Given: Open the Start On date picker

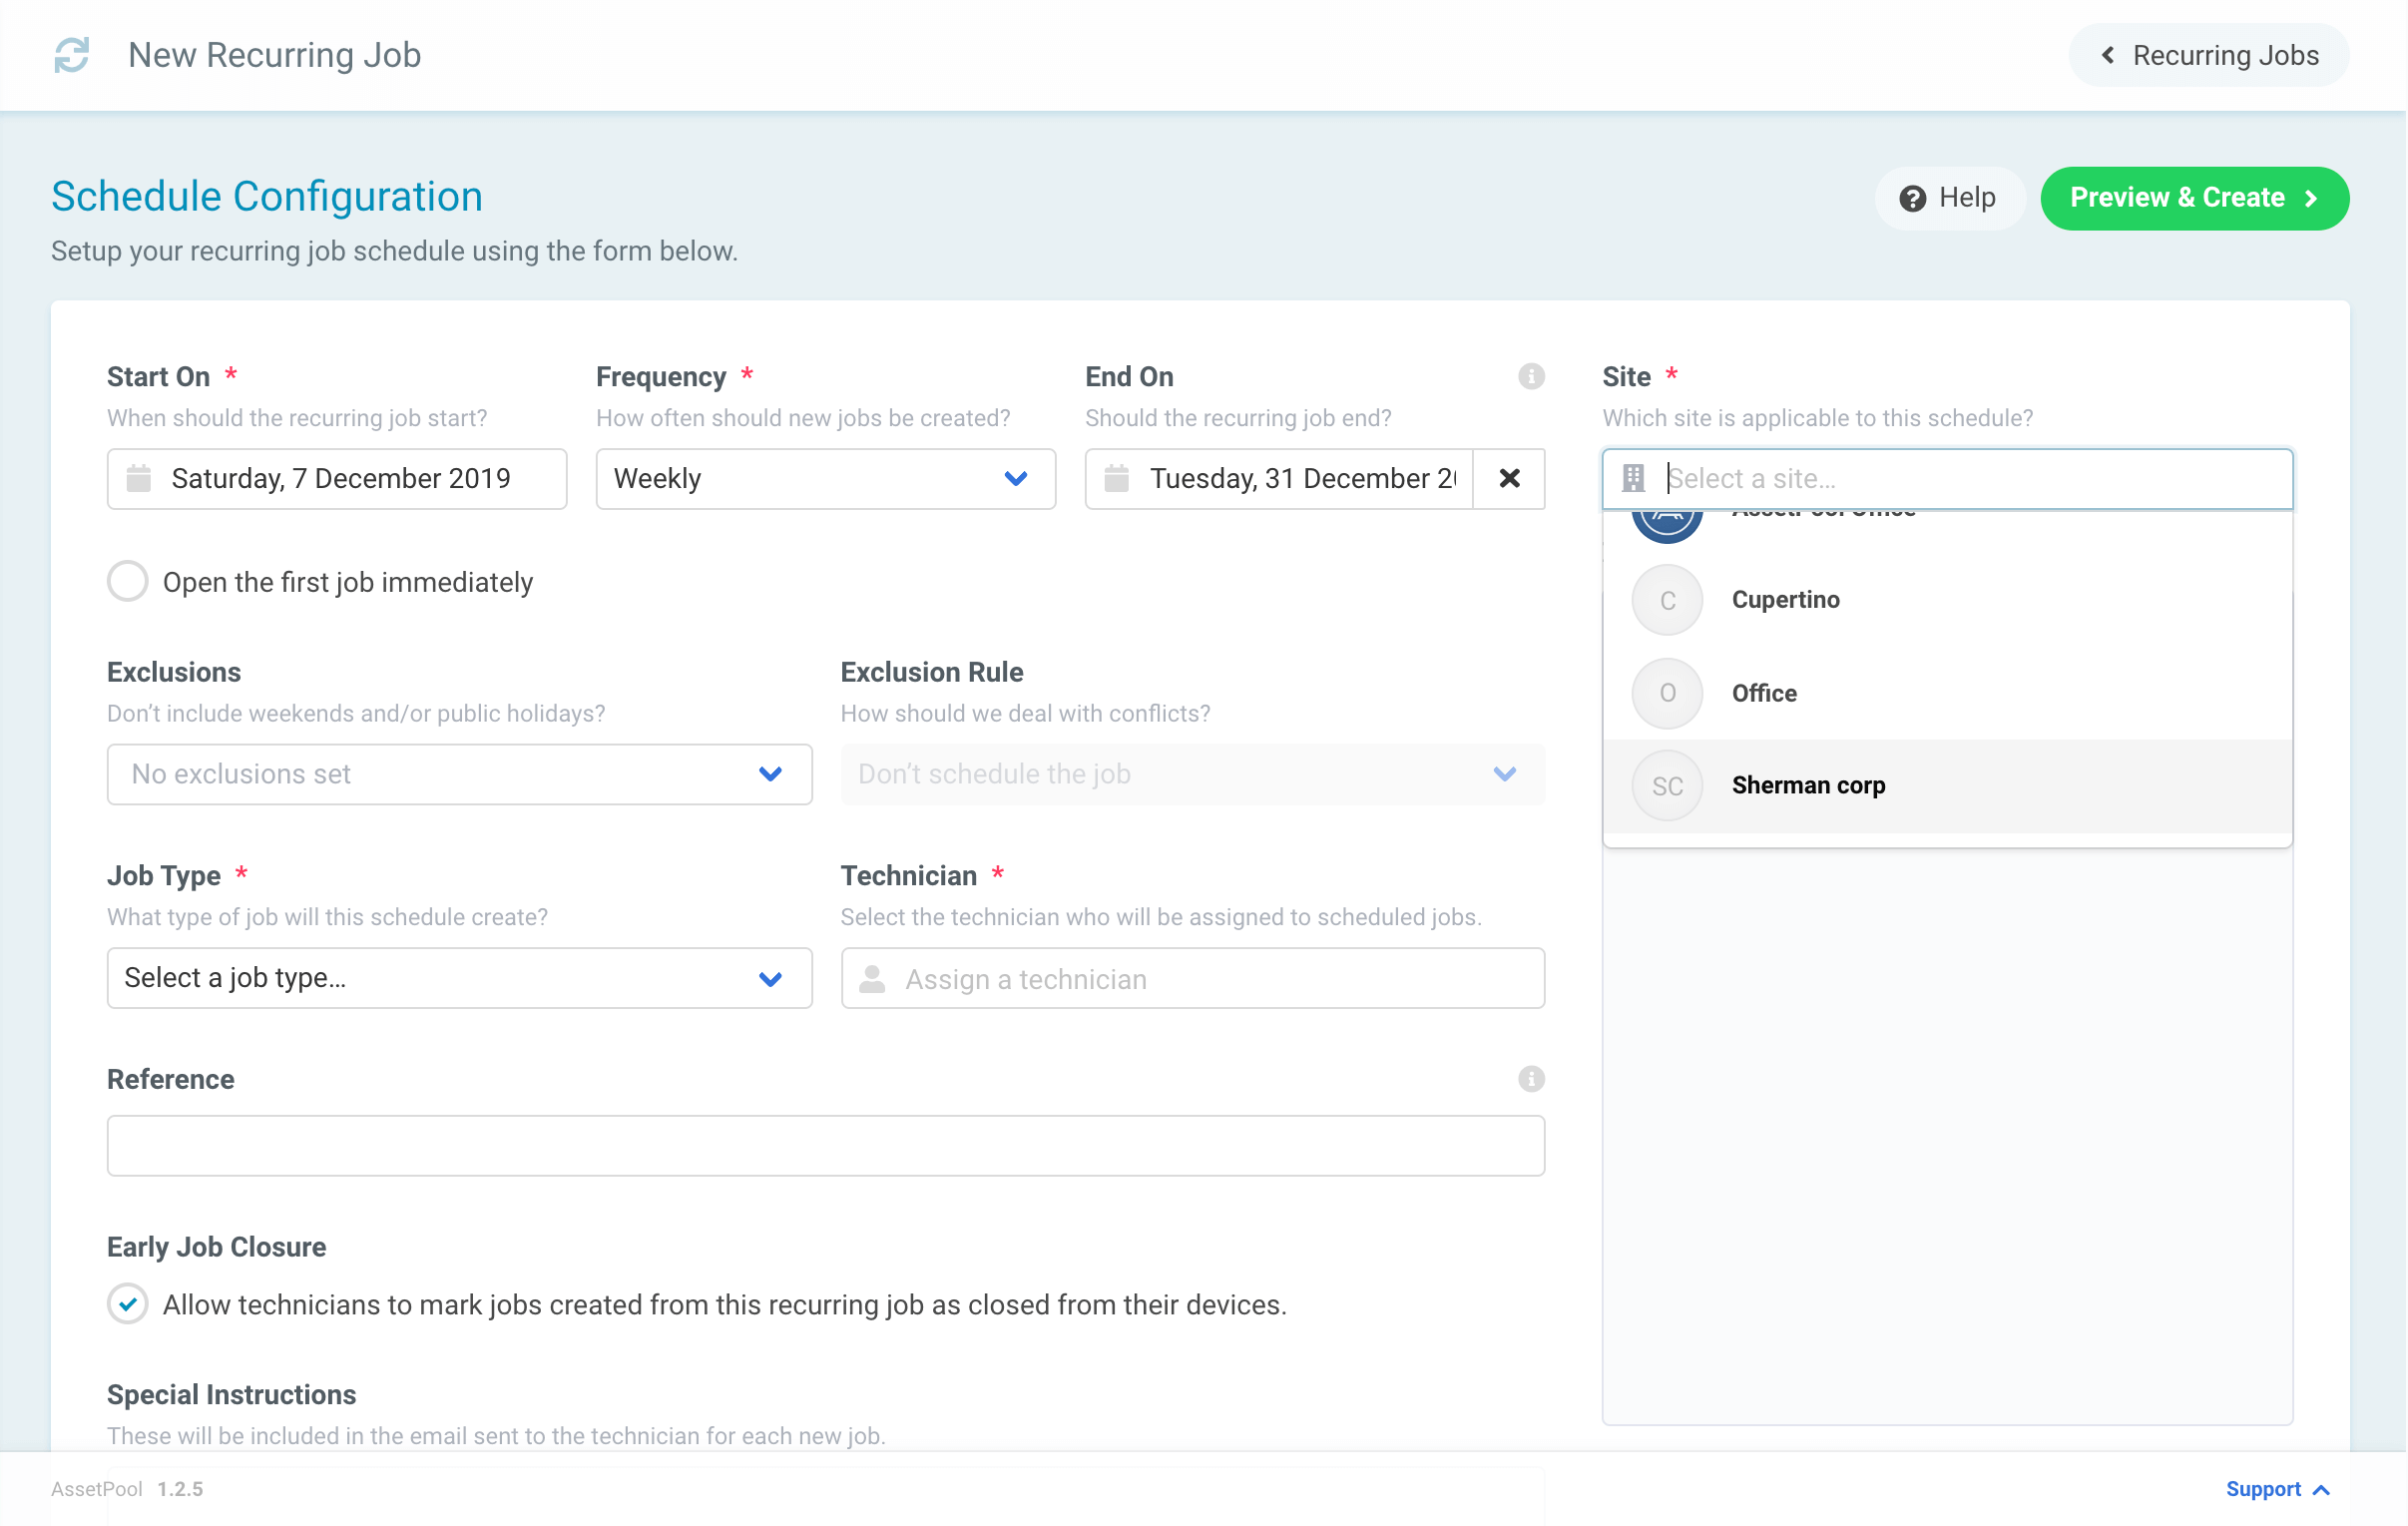Looking at the screenshot, I should [x=337, y=478].
